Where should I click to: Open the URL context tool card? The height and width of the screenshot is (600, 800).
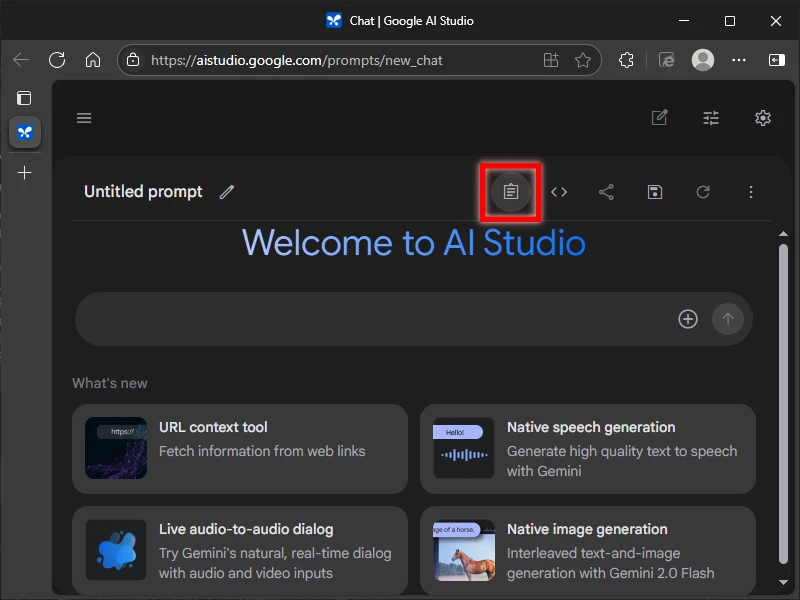pos(240,449)
